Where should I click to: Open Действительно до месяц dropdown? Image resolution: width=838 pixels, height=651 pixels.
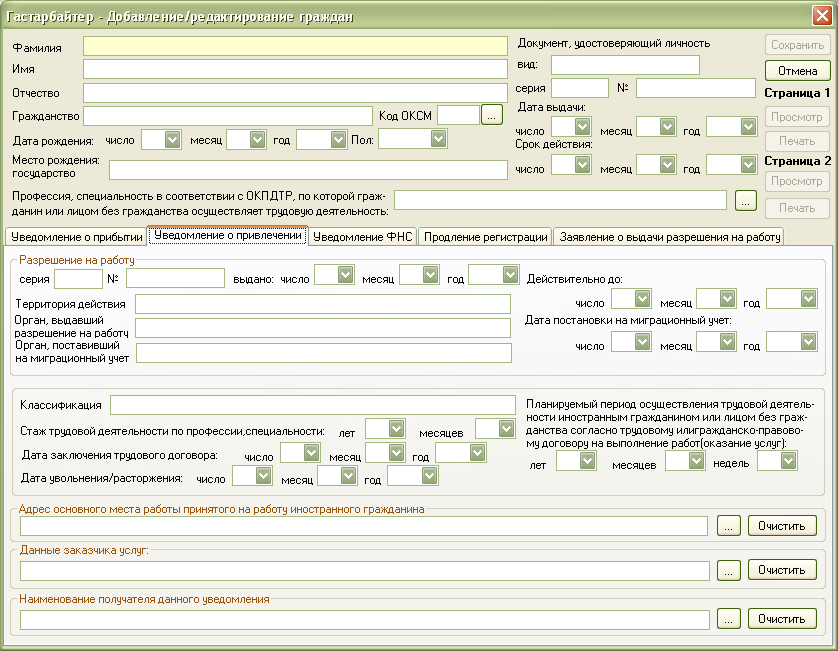click(727, 299)
